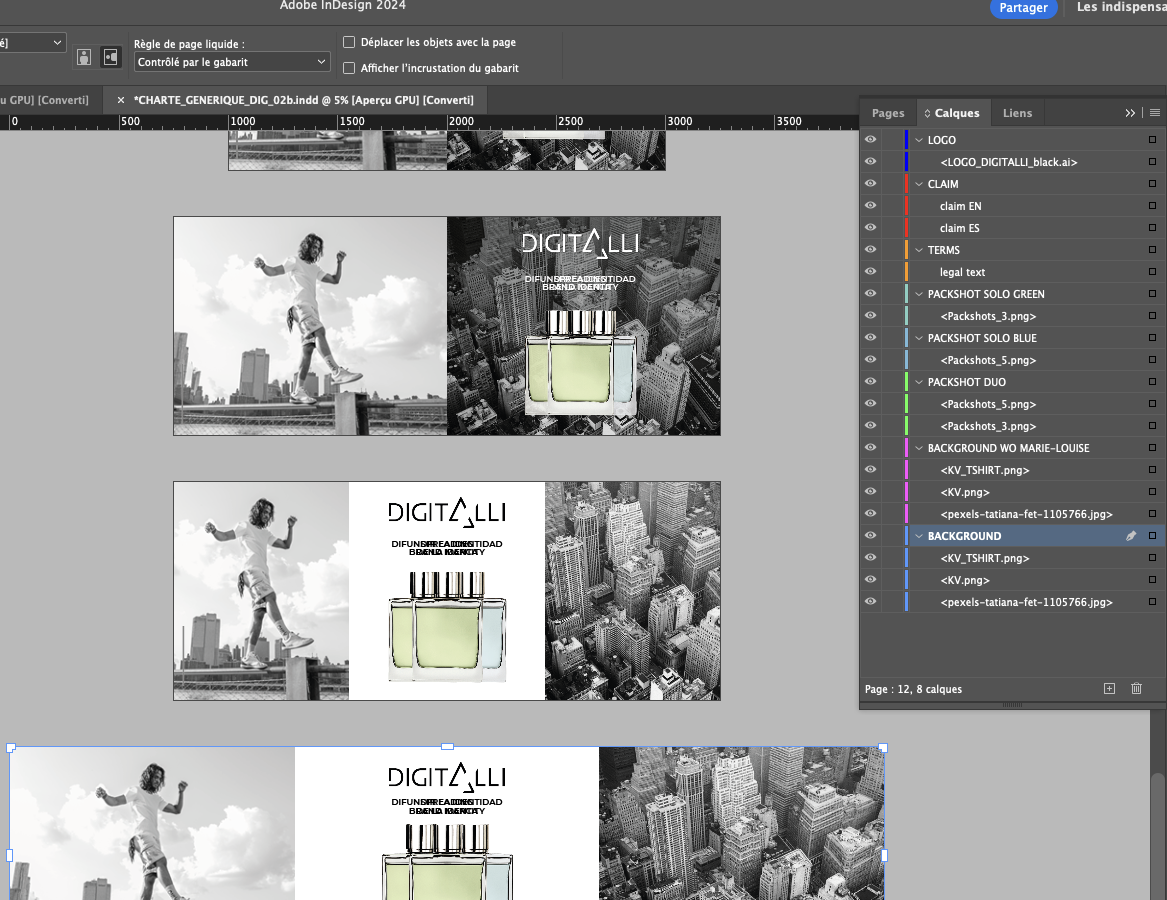Click the 'Page : 12, 8 calques' status text
Image resolution: width=1167 pixels, height=900 pixels.
pos(913,689)
